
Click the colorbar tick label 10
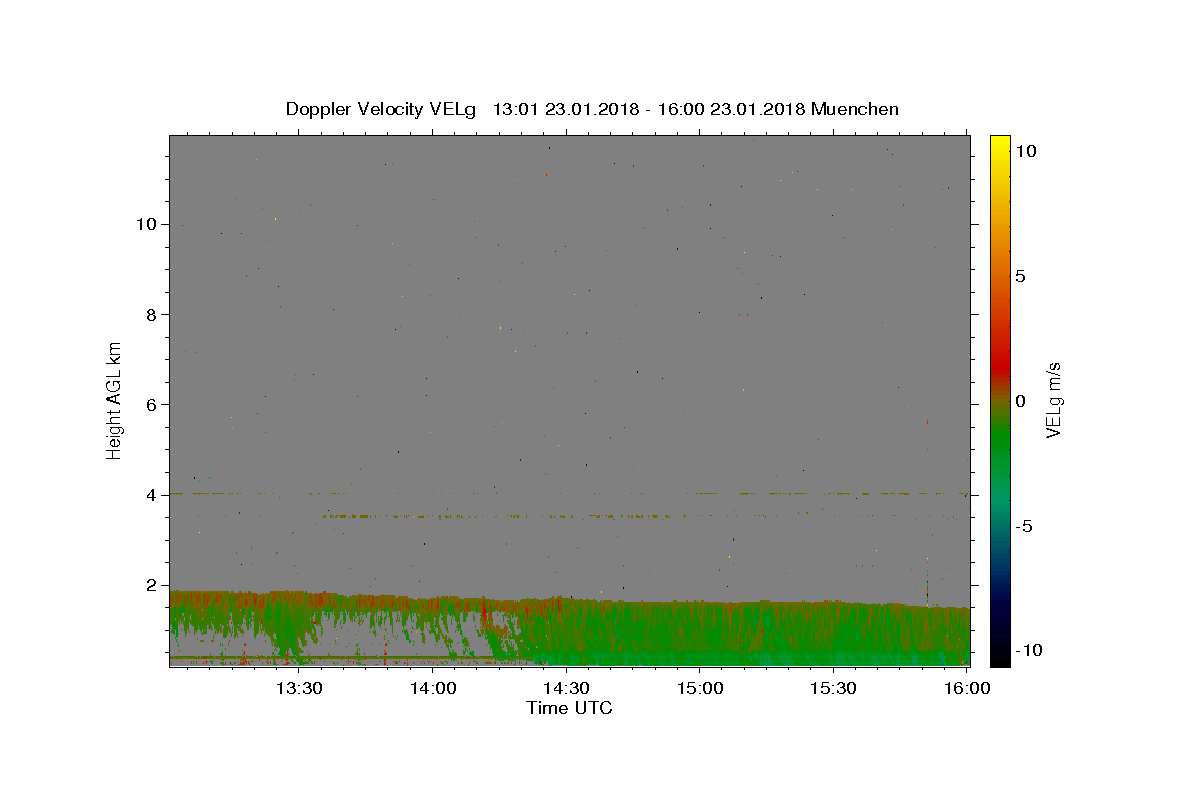(1025, 151)
